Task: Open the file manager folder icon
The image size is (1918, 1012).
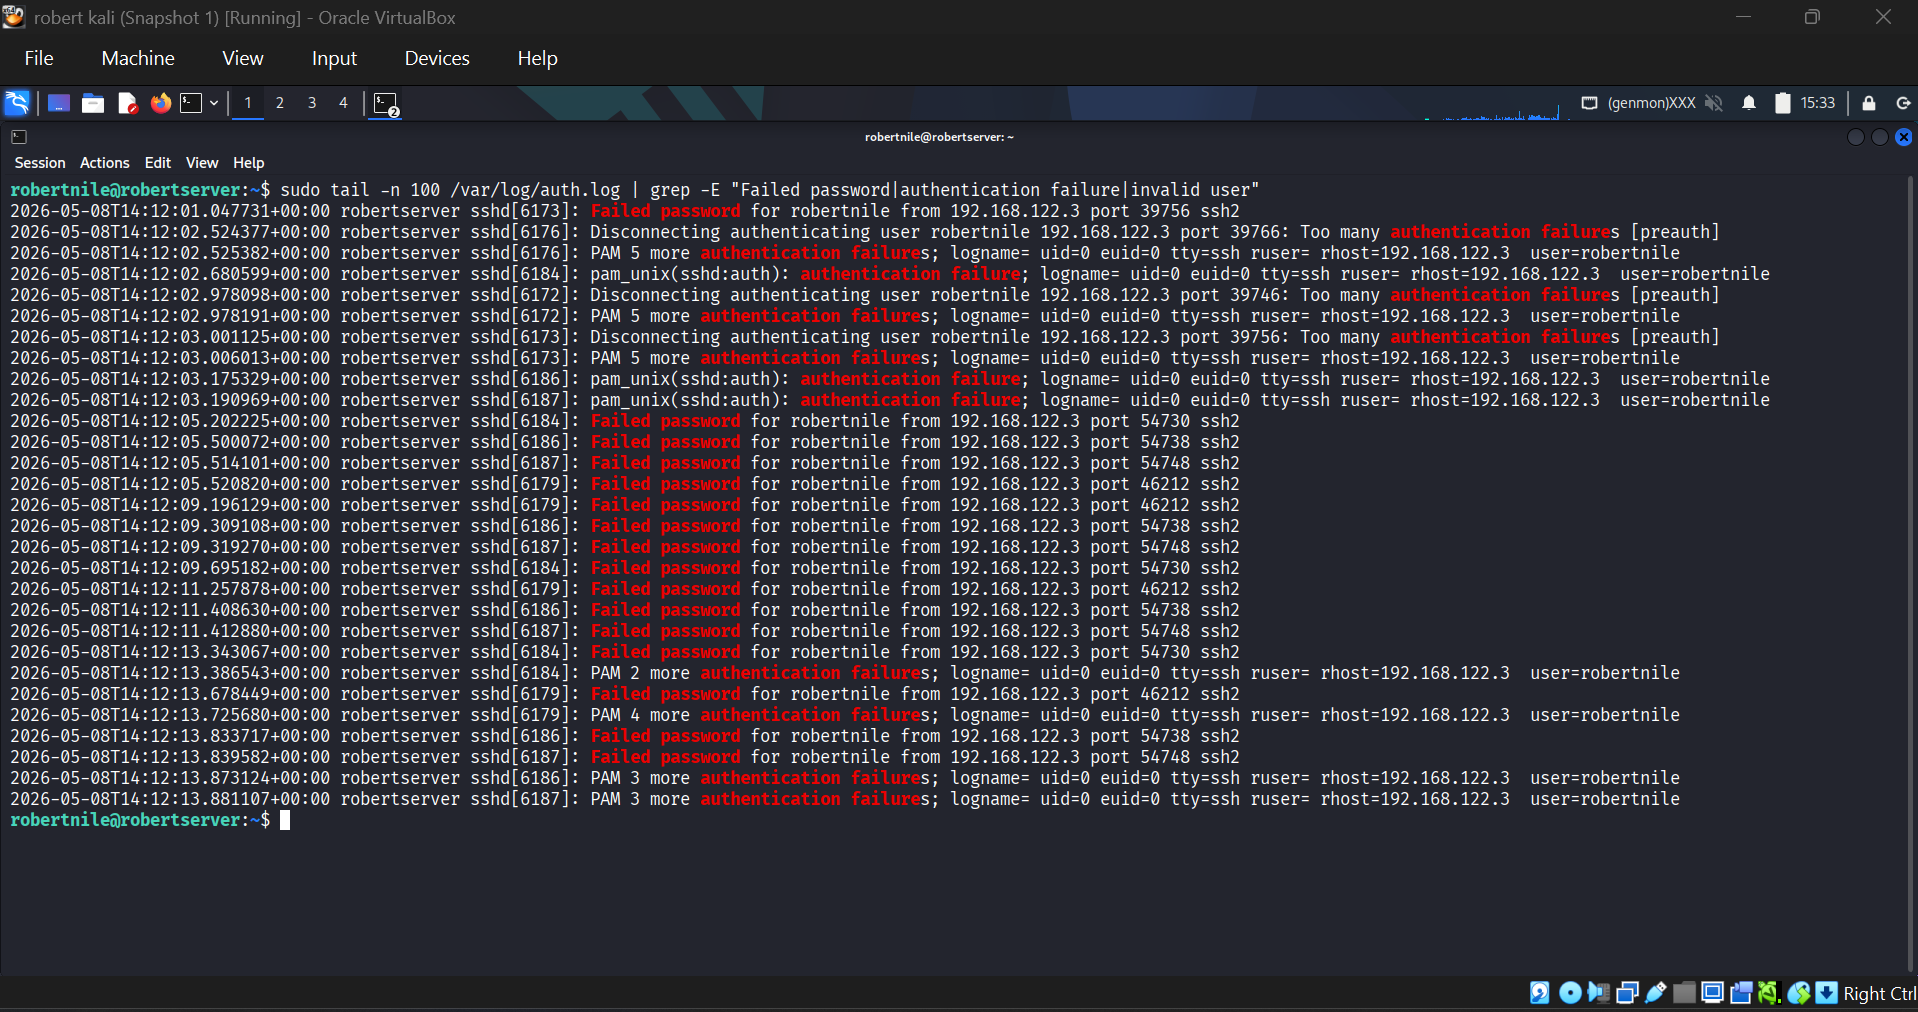Action: (93, 103)
